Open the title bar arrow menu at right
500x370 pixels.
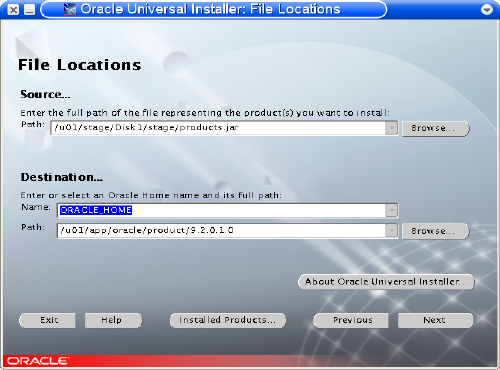487,9
